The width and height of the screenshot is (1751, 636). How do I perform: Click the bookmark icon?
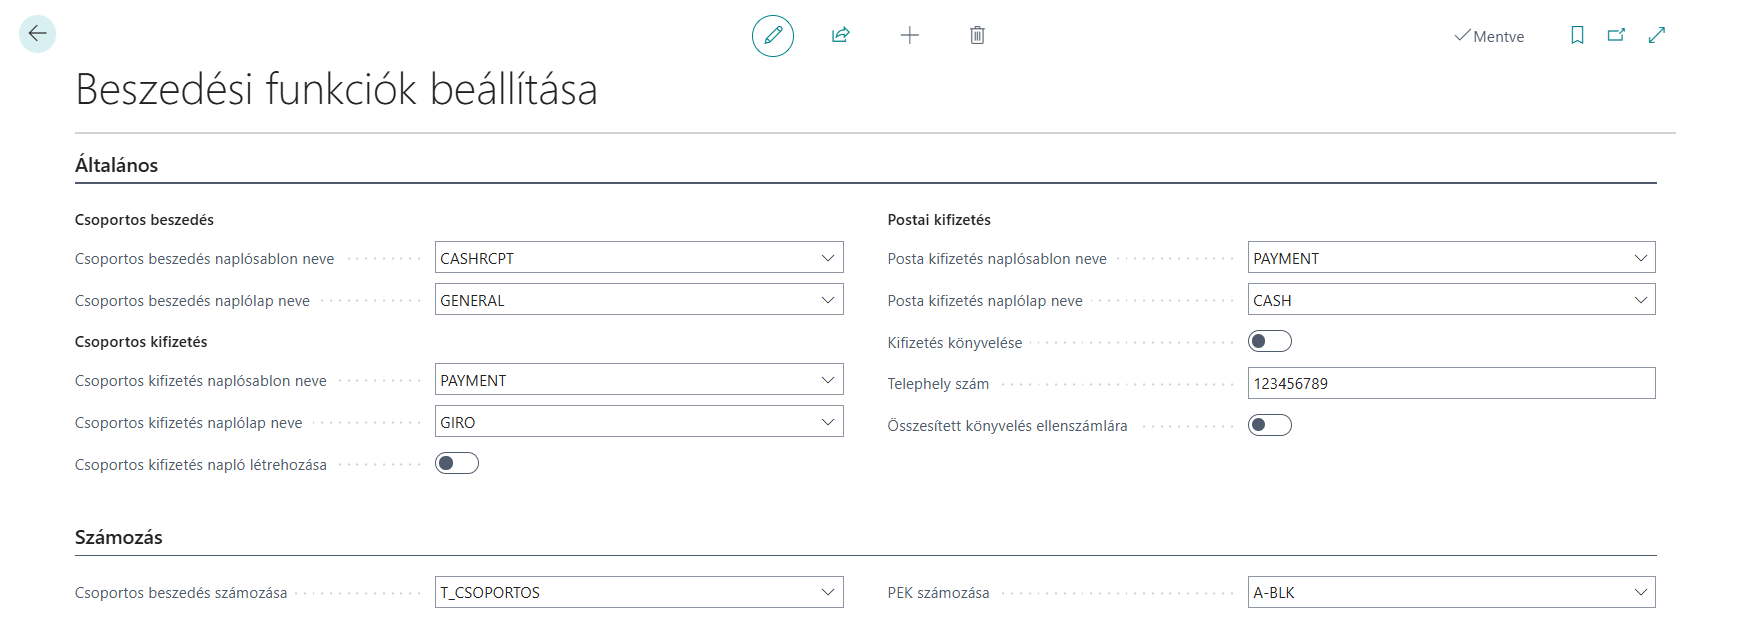1577,35
